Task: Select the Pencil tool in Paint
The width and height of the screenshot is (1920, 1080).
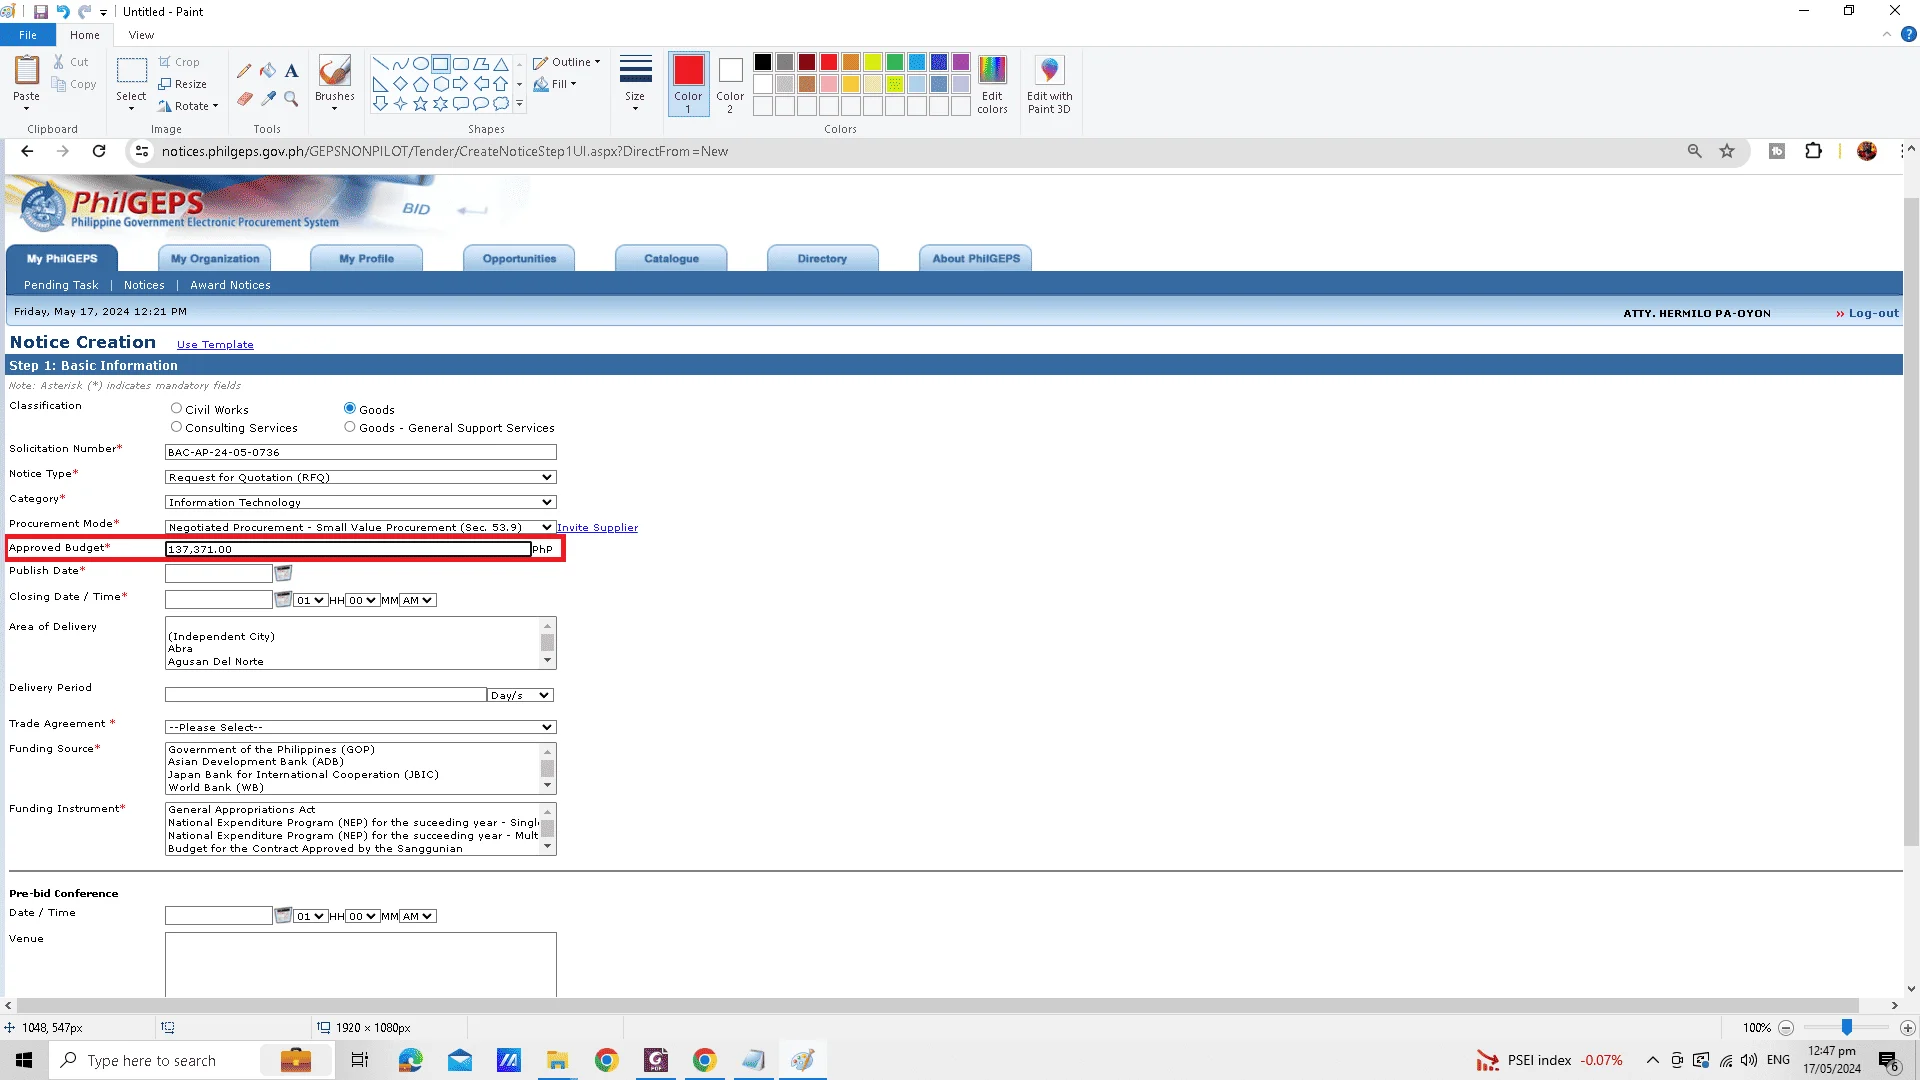Action: point(244,71)
